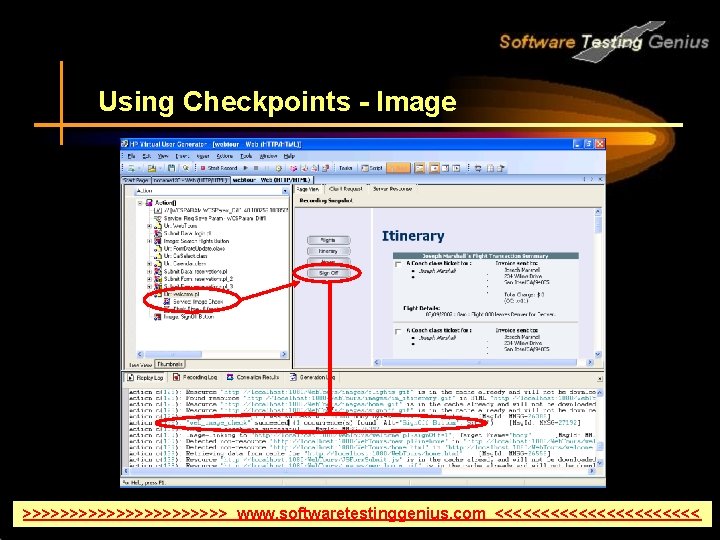The image size is (720, 540).
Task: Expand the Image: Search Flights Button node
Action: [149, 241]
